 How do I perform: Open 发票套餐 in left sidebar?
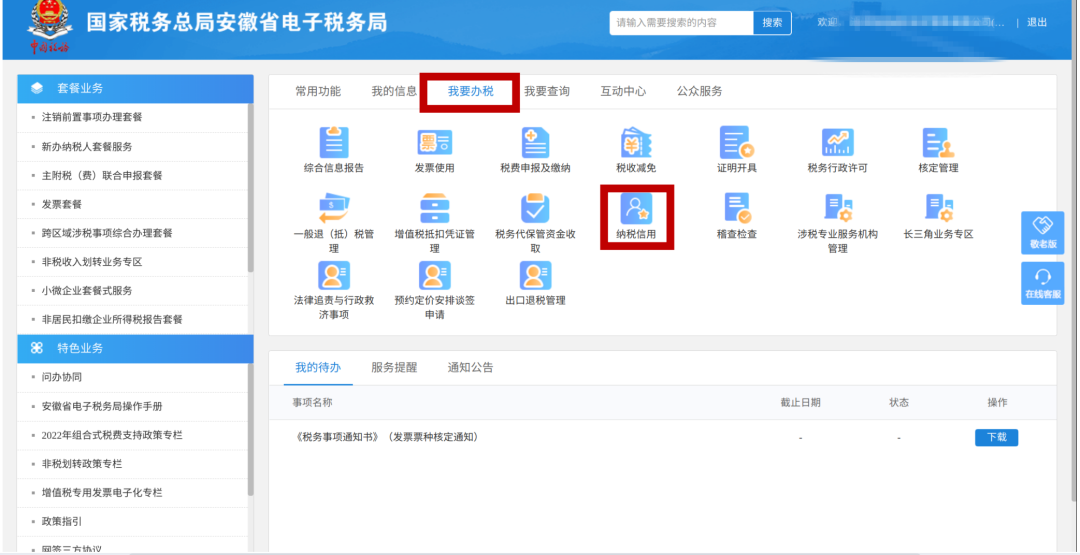63,204
